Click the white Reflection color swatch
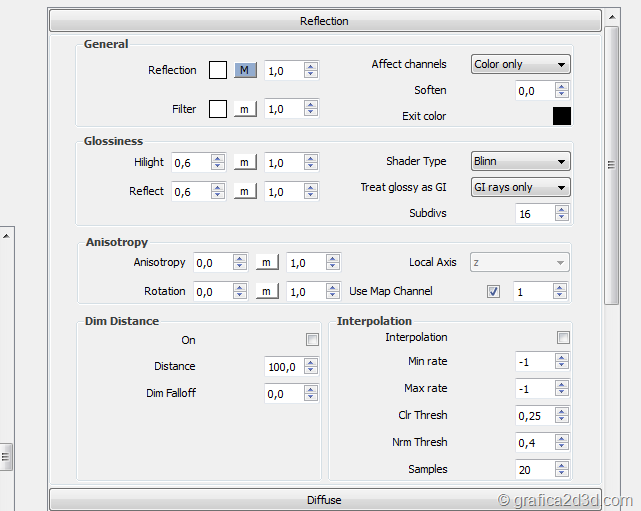 click(218, 70)
